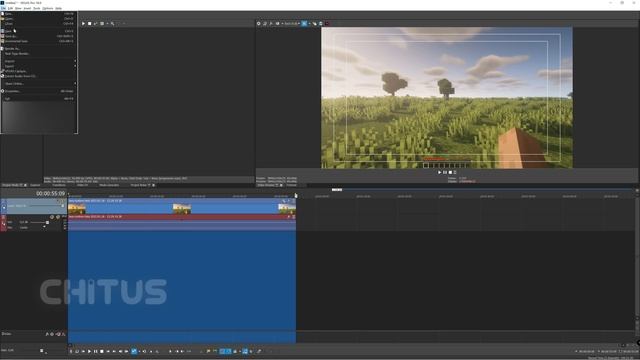The image size is (640, 360).
Task: Open the Best (Full) preview quality dropdown
Action: (291, 24)
